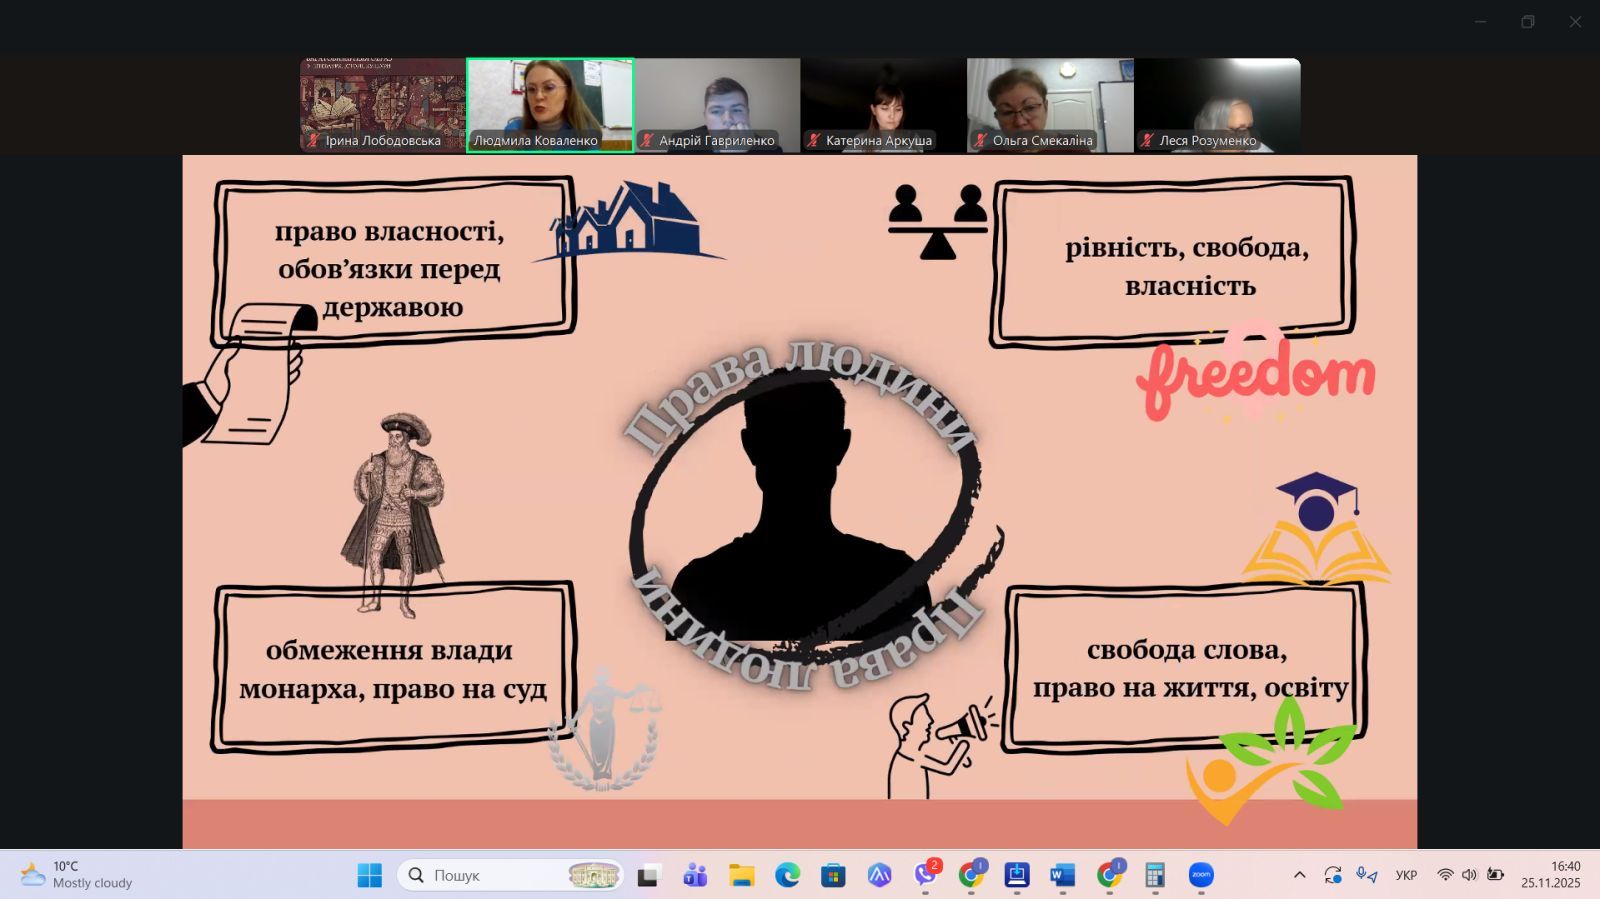Click Ольга Смекаліна's participant video
Image resolution: width=1600 pixels, height=899 pixels.
[1050, 104]
